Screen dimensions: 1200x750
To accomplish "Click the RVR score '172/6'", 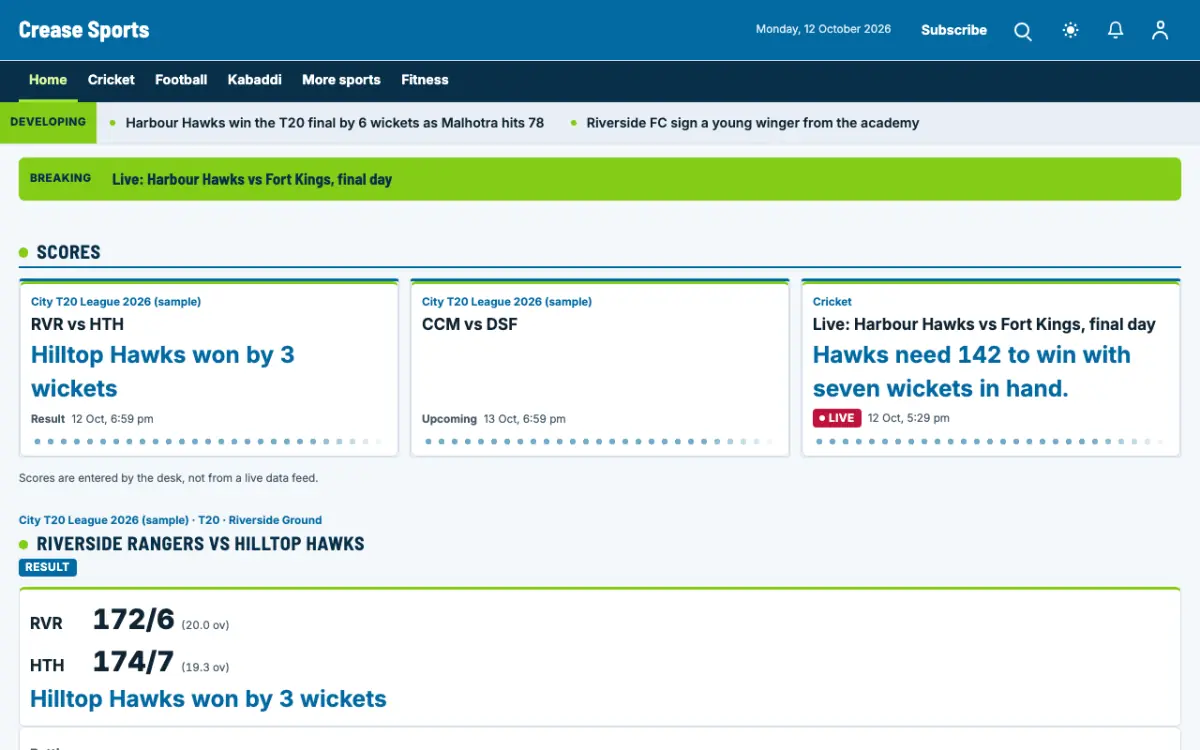I will 134,620.
